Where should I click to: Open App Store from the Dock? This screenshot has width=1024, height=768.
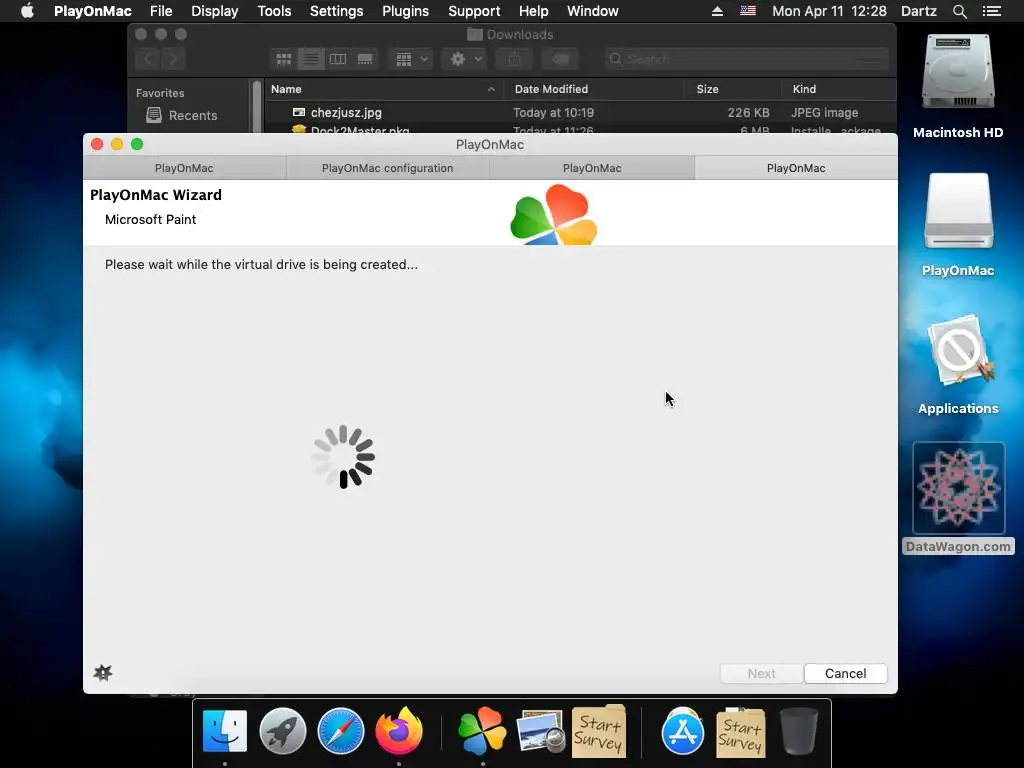point(682,731)
